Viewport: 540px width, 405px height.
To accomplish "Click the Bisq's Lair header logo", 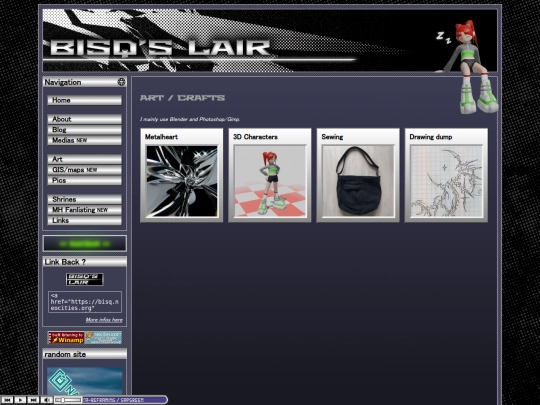I will click(160, 48).
